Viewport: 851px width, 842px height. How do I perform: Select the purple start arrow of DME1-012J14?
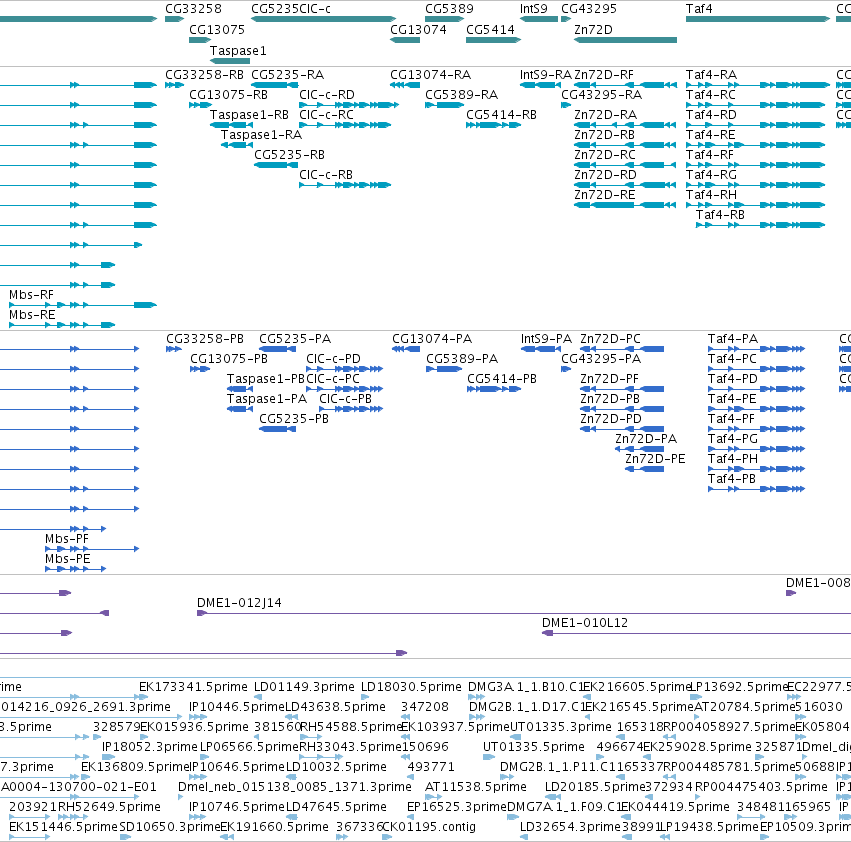point(201,613)
